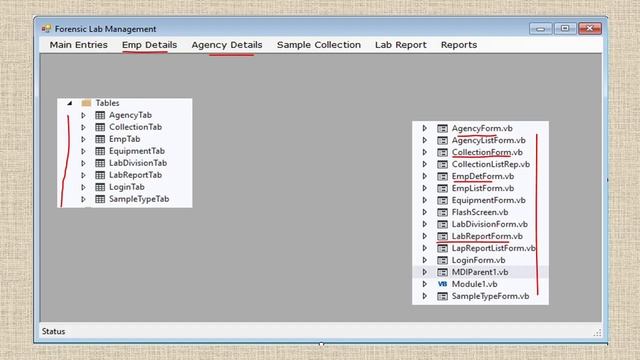Click the Module1.vb VB icon
This screenshot has height=360, width=640.
(x=442, y=284)
